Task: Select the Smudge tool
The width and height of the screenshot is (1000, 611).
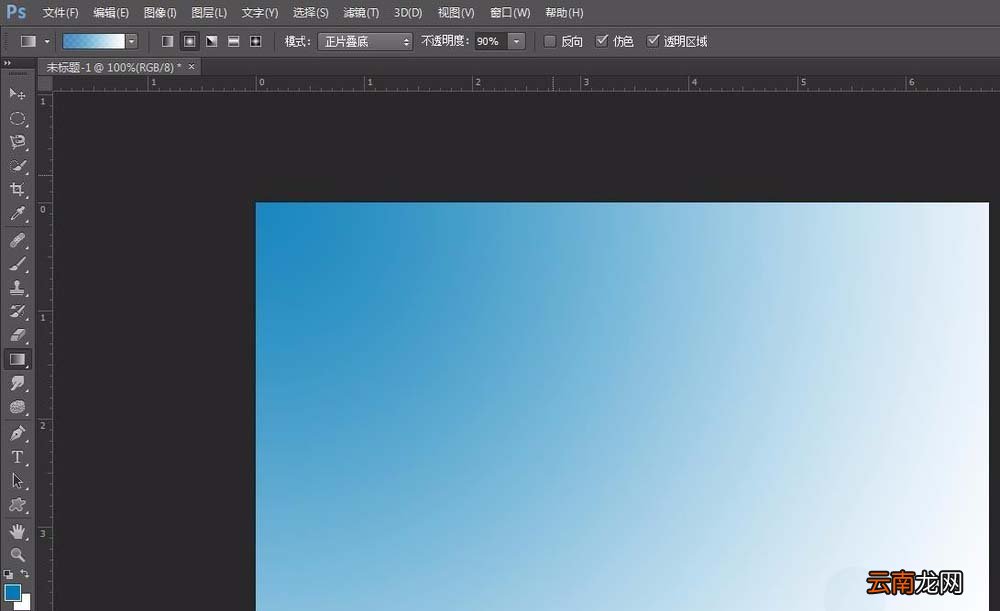Action: (x=17, y=383)
